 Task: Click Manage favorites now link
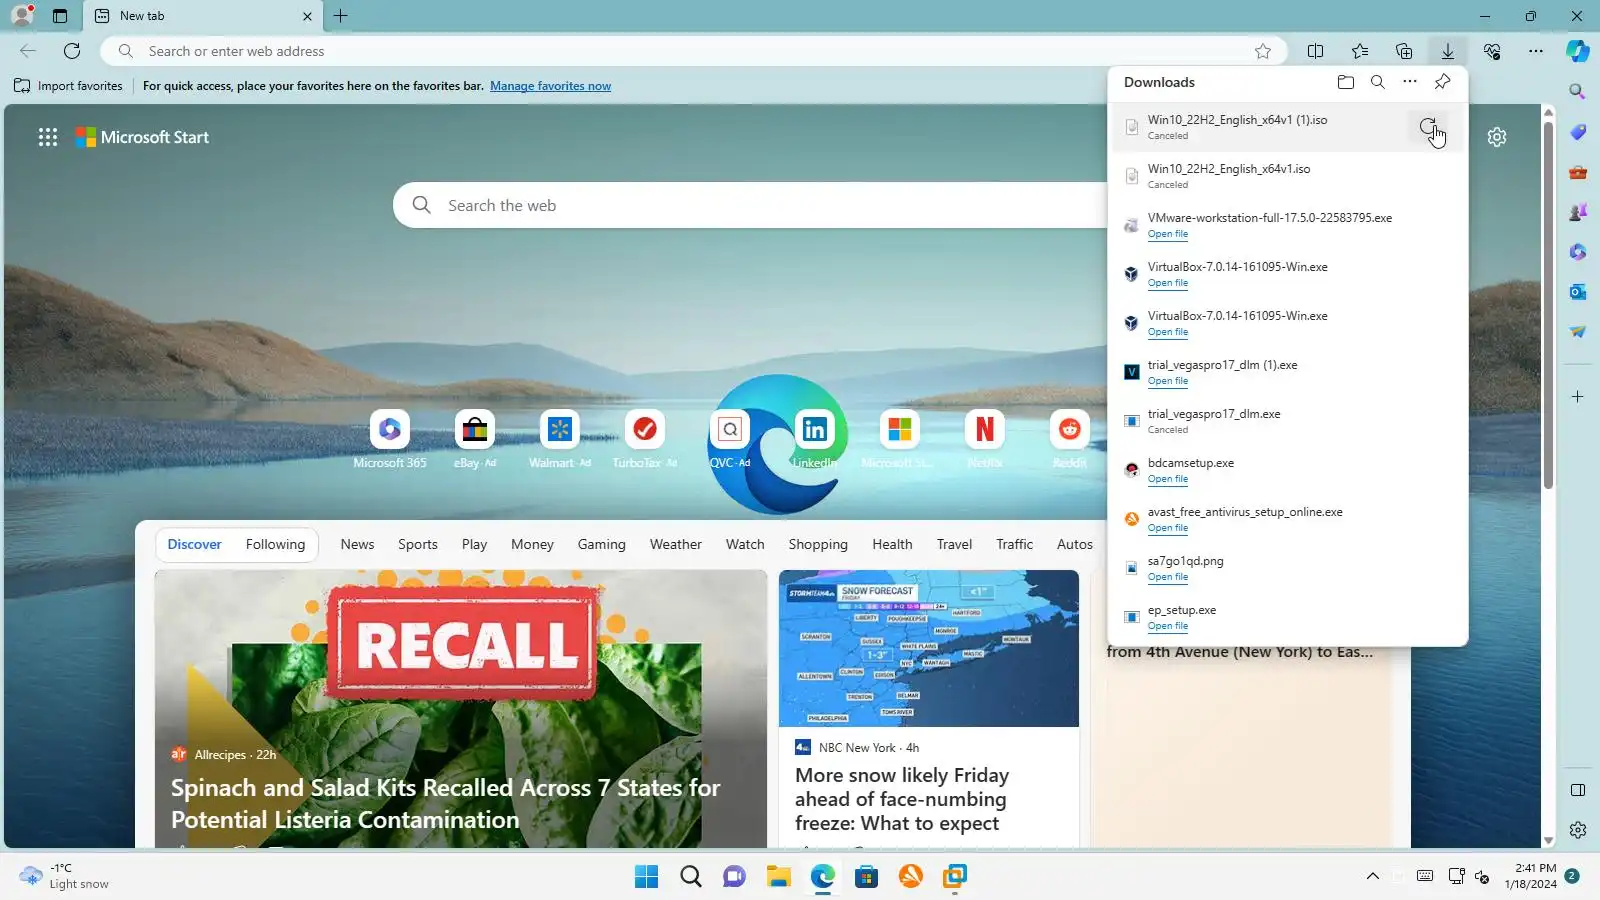click(x=550, y=86)
